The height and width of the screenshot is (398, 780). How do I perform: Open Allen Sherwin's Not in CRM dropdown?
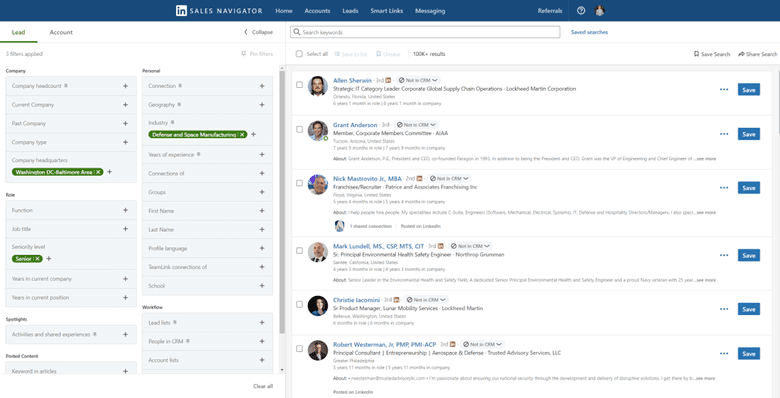click(x=418, y=80)
